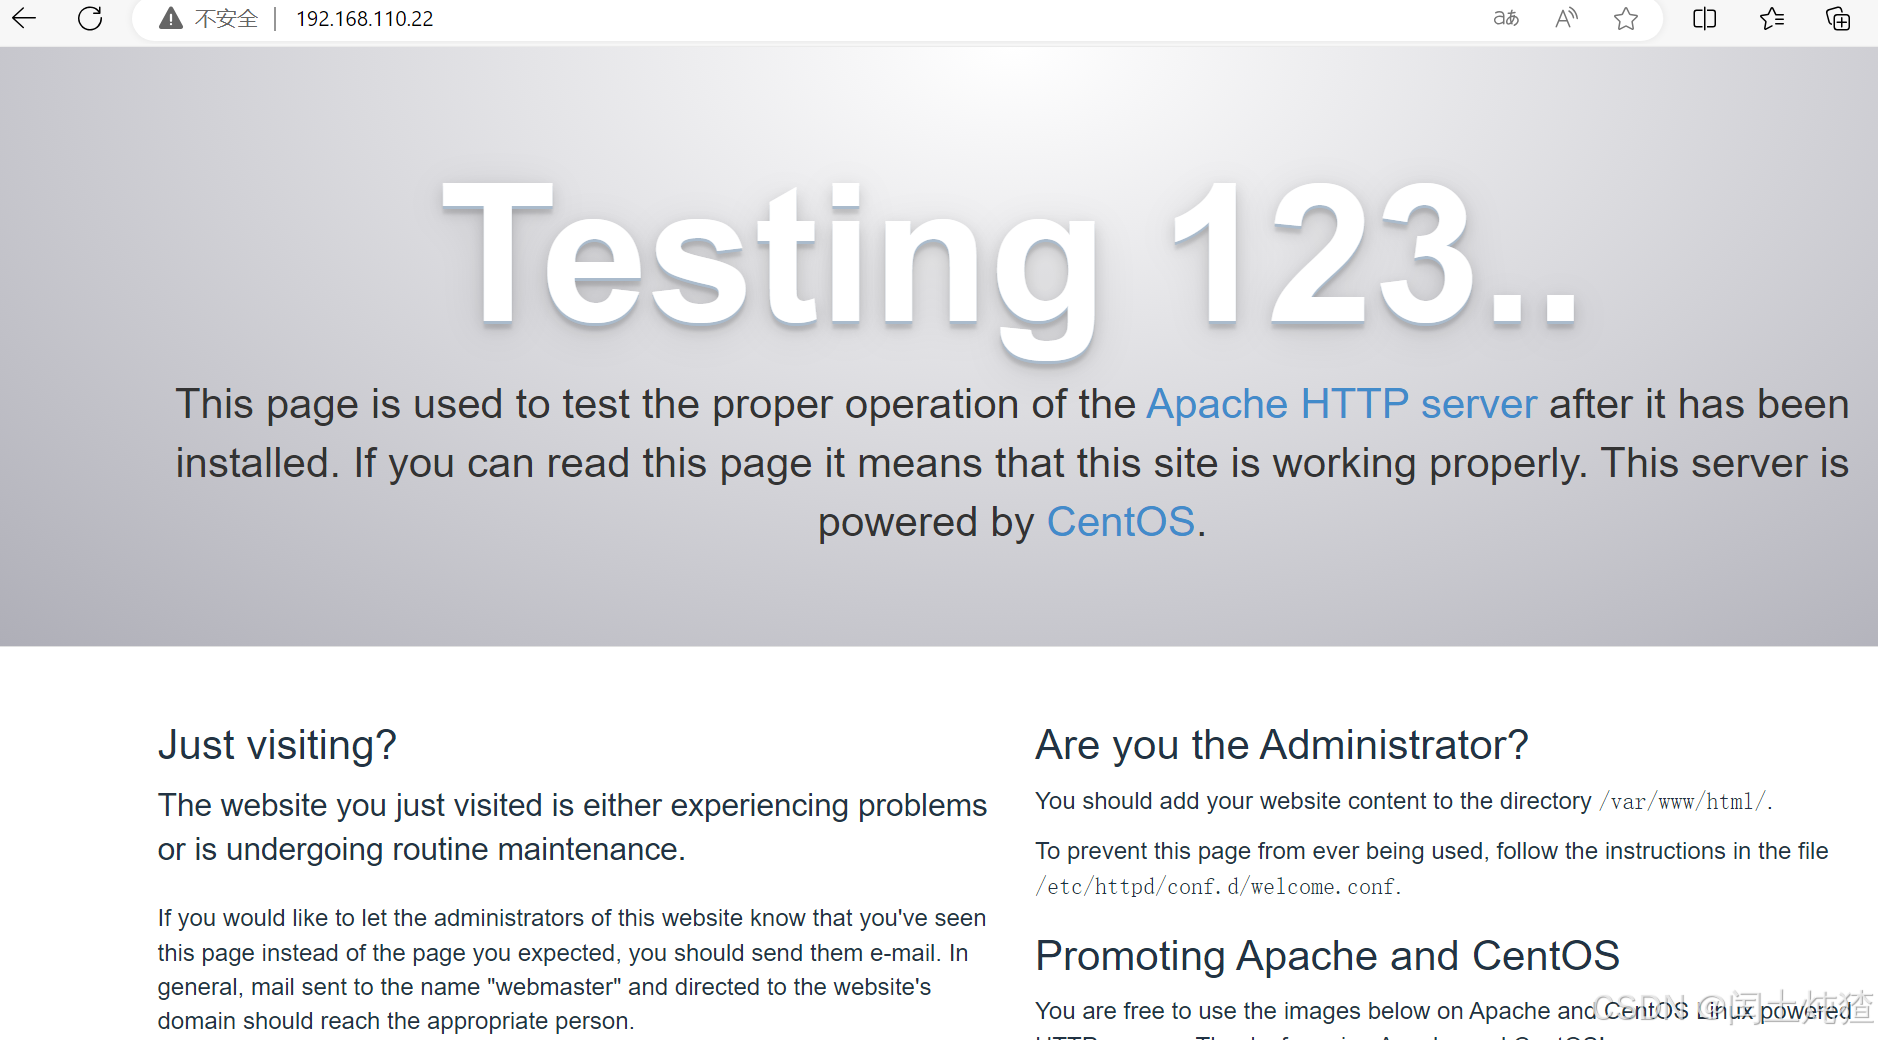Image resolution: width=1878 pixels, height=1040 pixels.
Task: Follow the CentOS link
Action: [x=1121, y=522]
